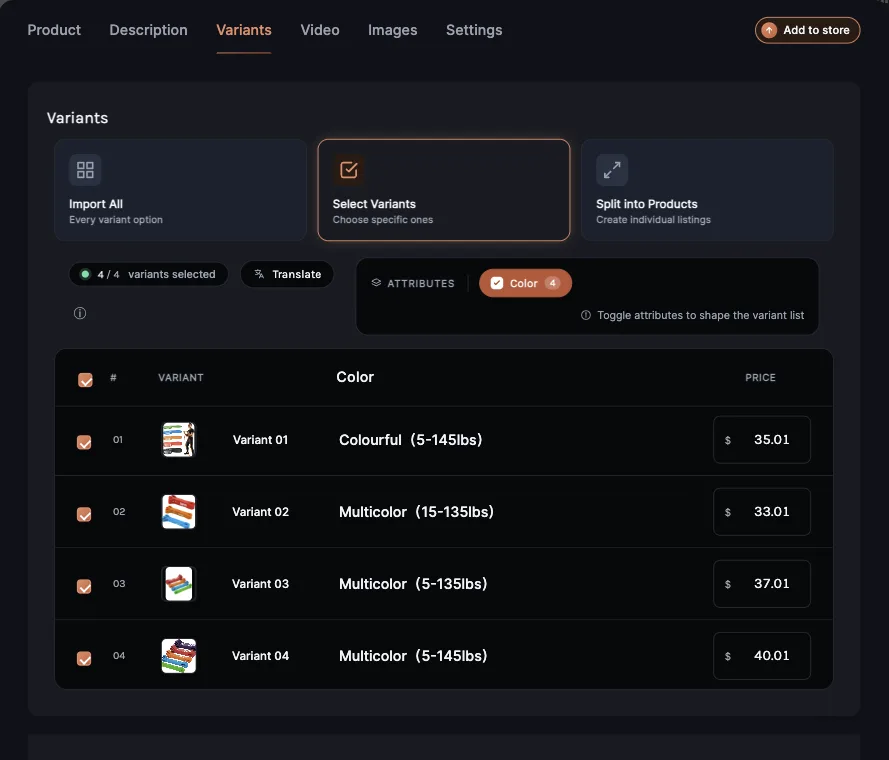Click the Colourful (5-145lbs) color text
Screen dimensions: 889x760
click(x=410, y=440)
